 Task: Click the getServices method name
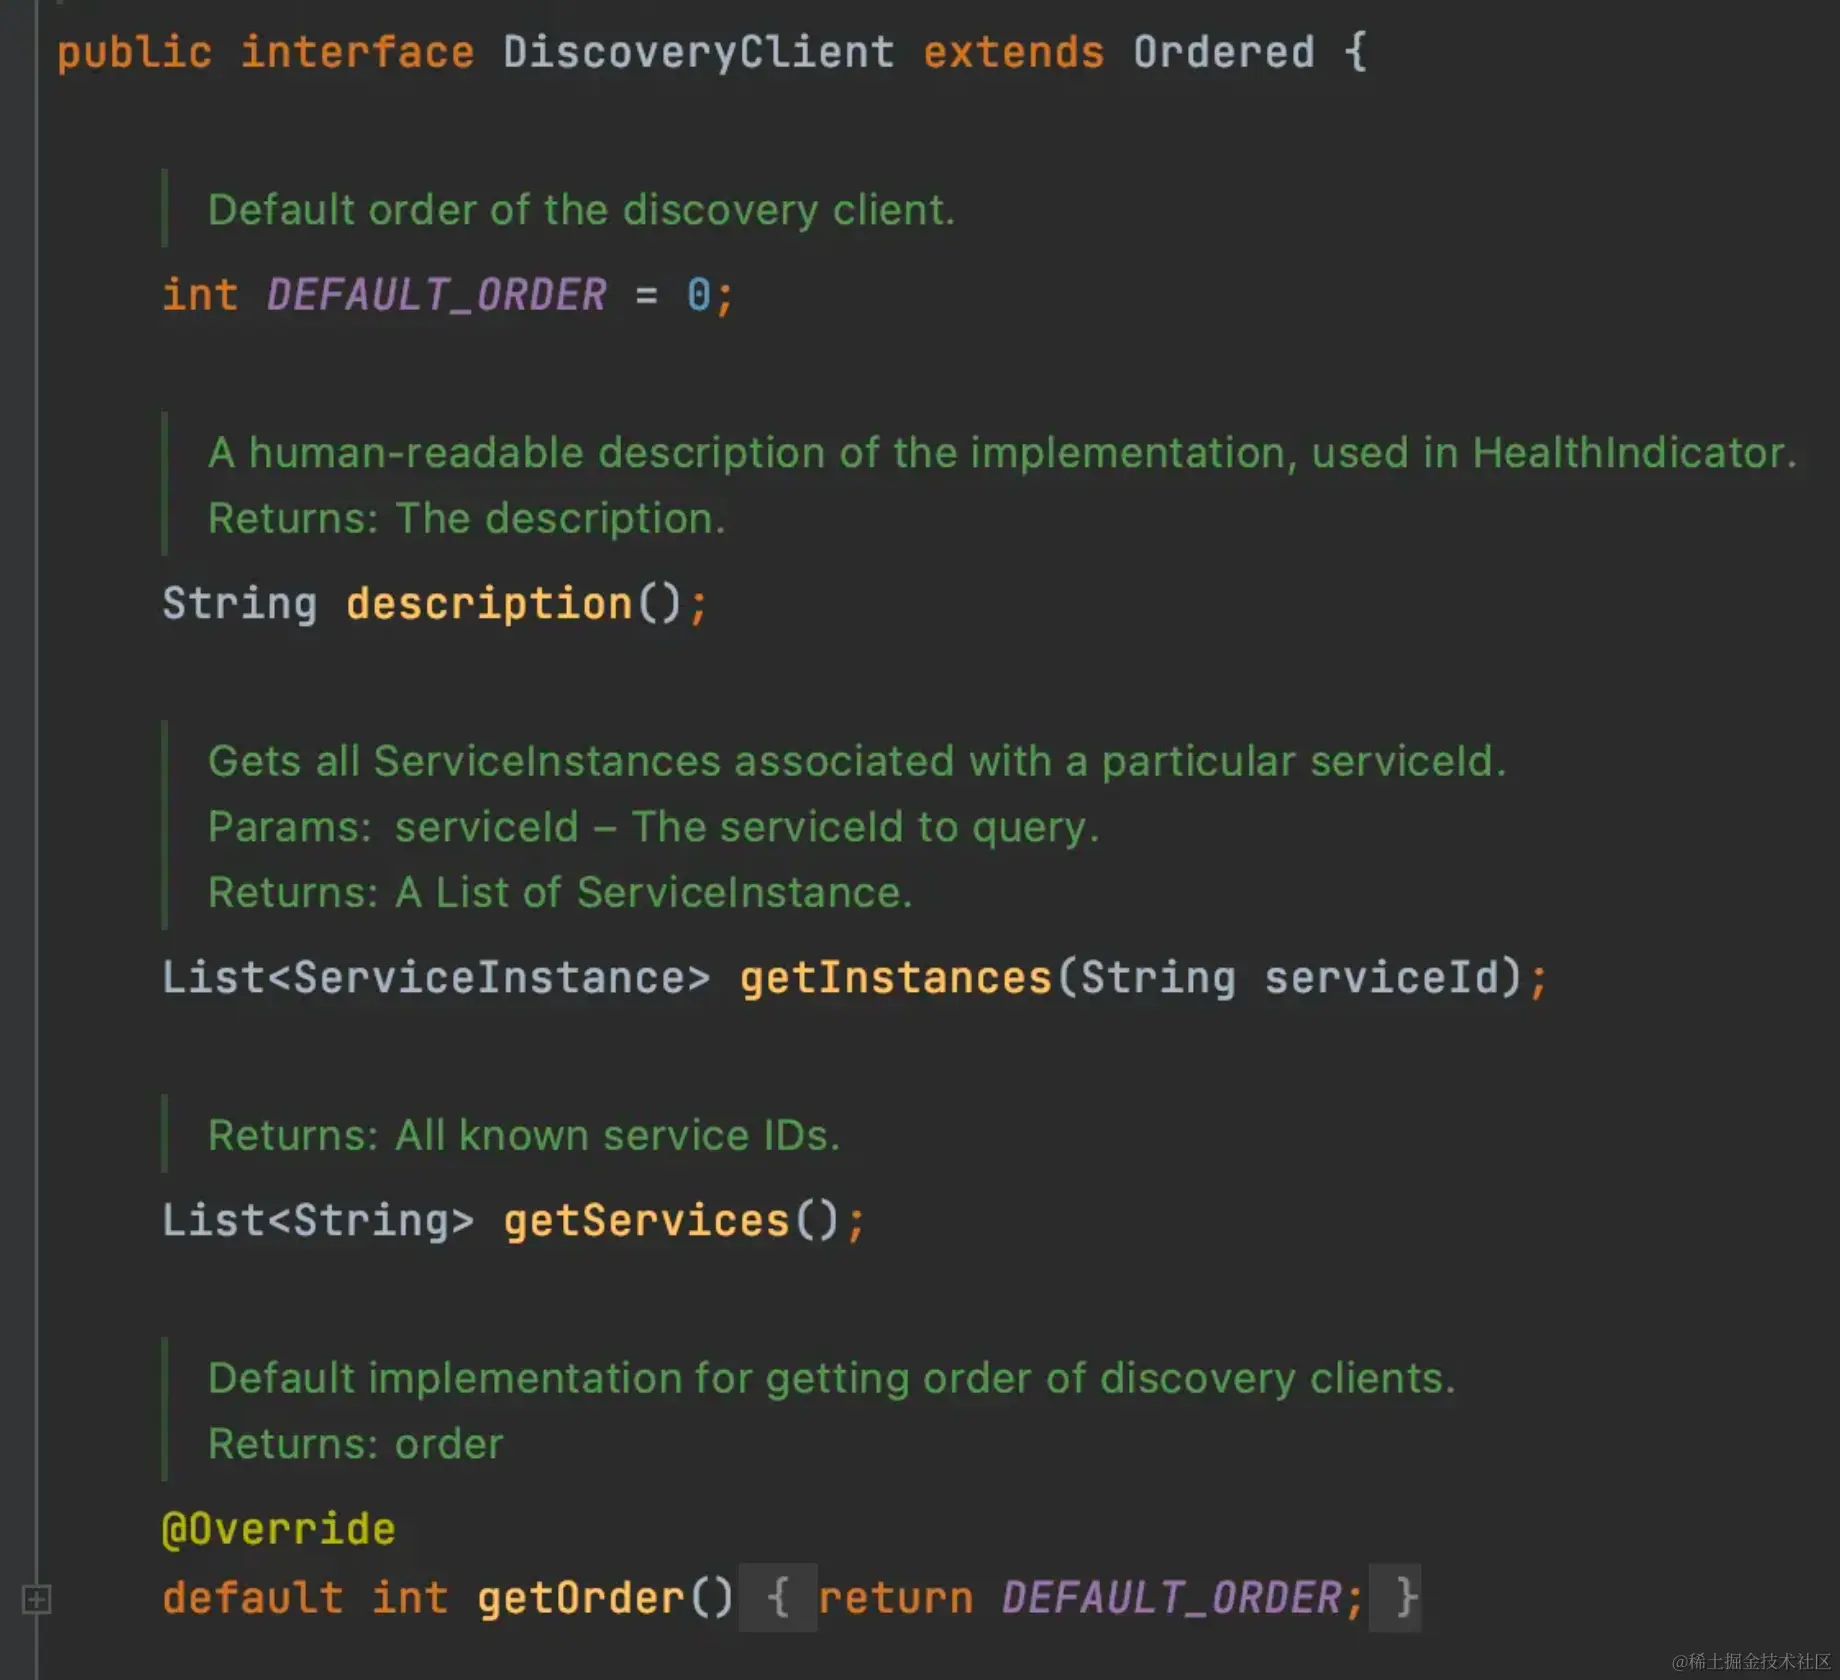[x=646, y=1221]
